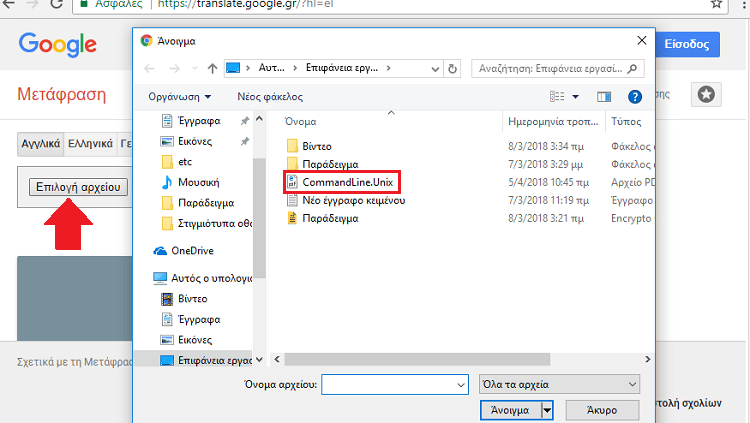This screenshot has width=750, height=423.
Task: Open the file type filter combo box
Action: [x=559, y=384]
